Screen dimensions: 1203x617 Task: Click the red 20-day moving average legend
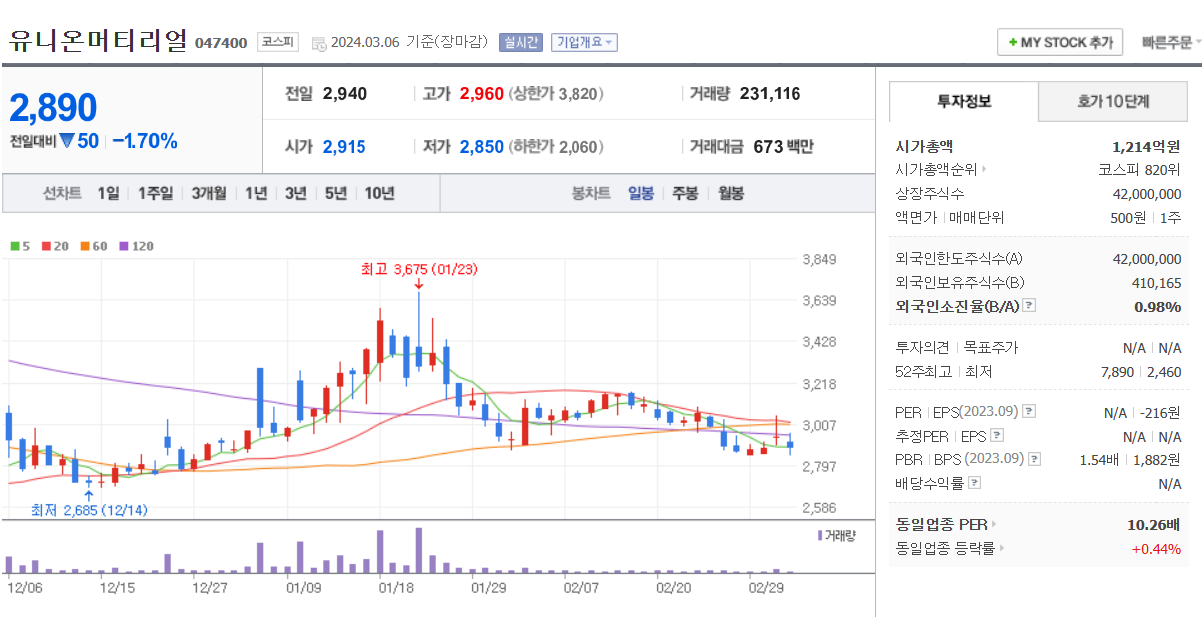coord(54,246)
